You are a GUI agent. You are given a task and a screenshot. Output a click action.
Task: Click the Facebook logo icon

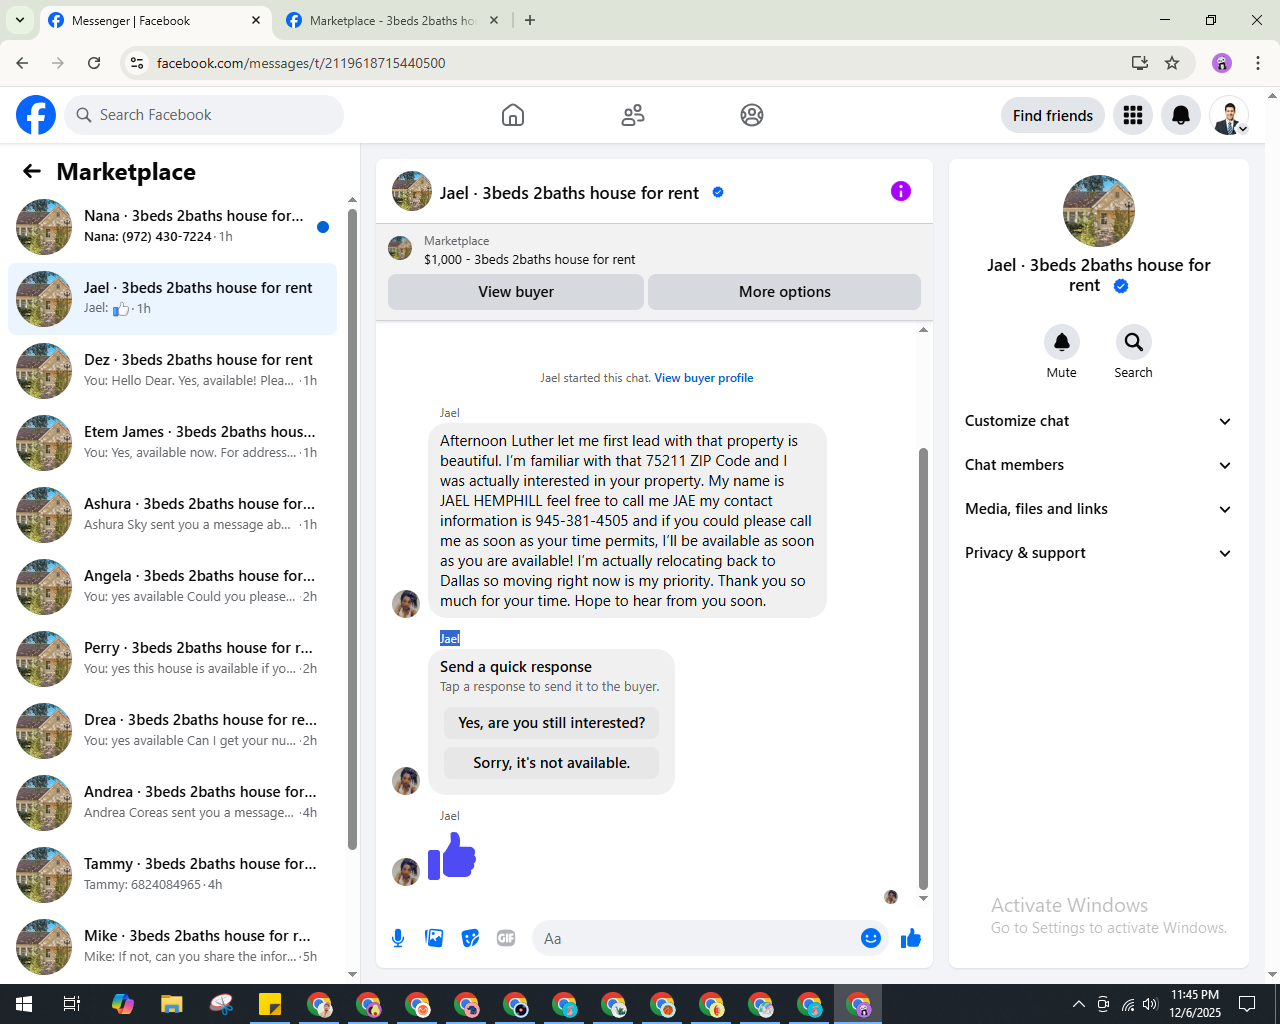[x=36, y=115]
